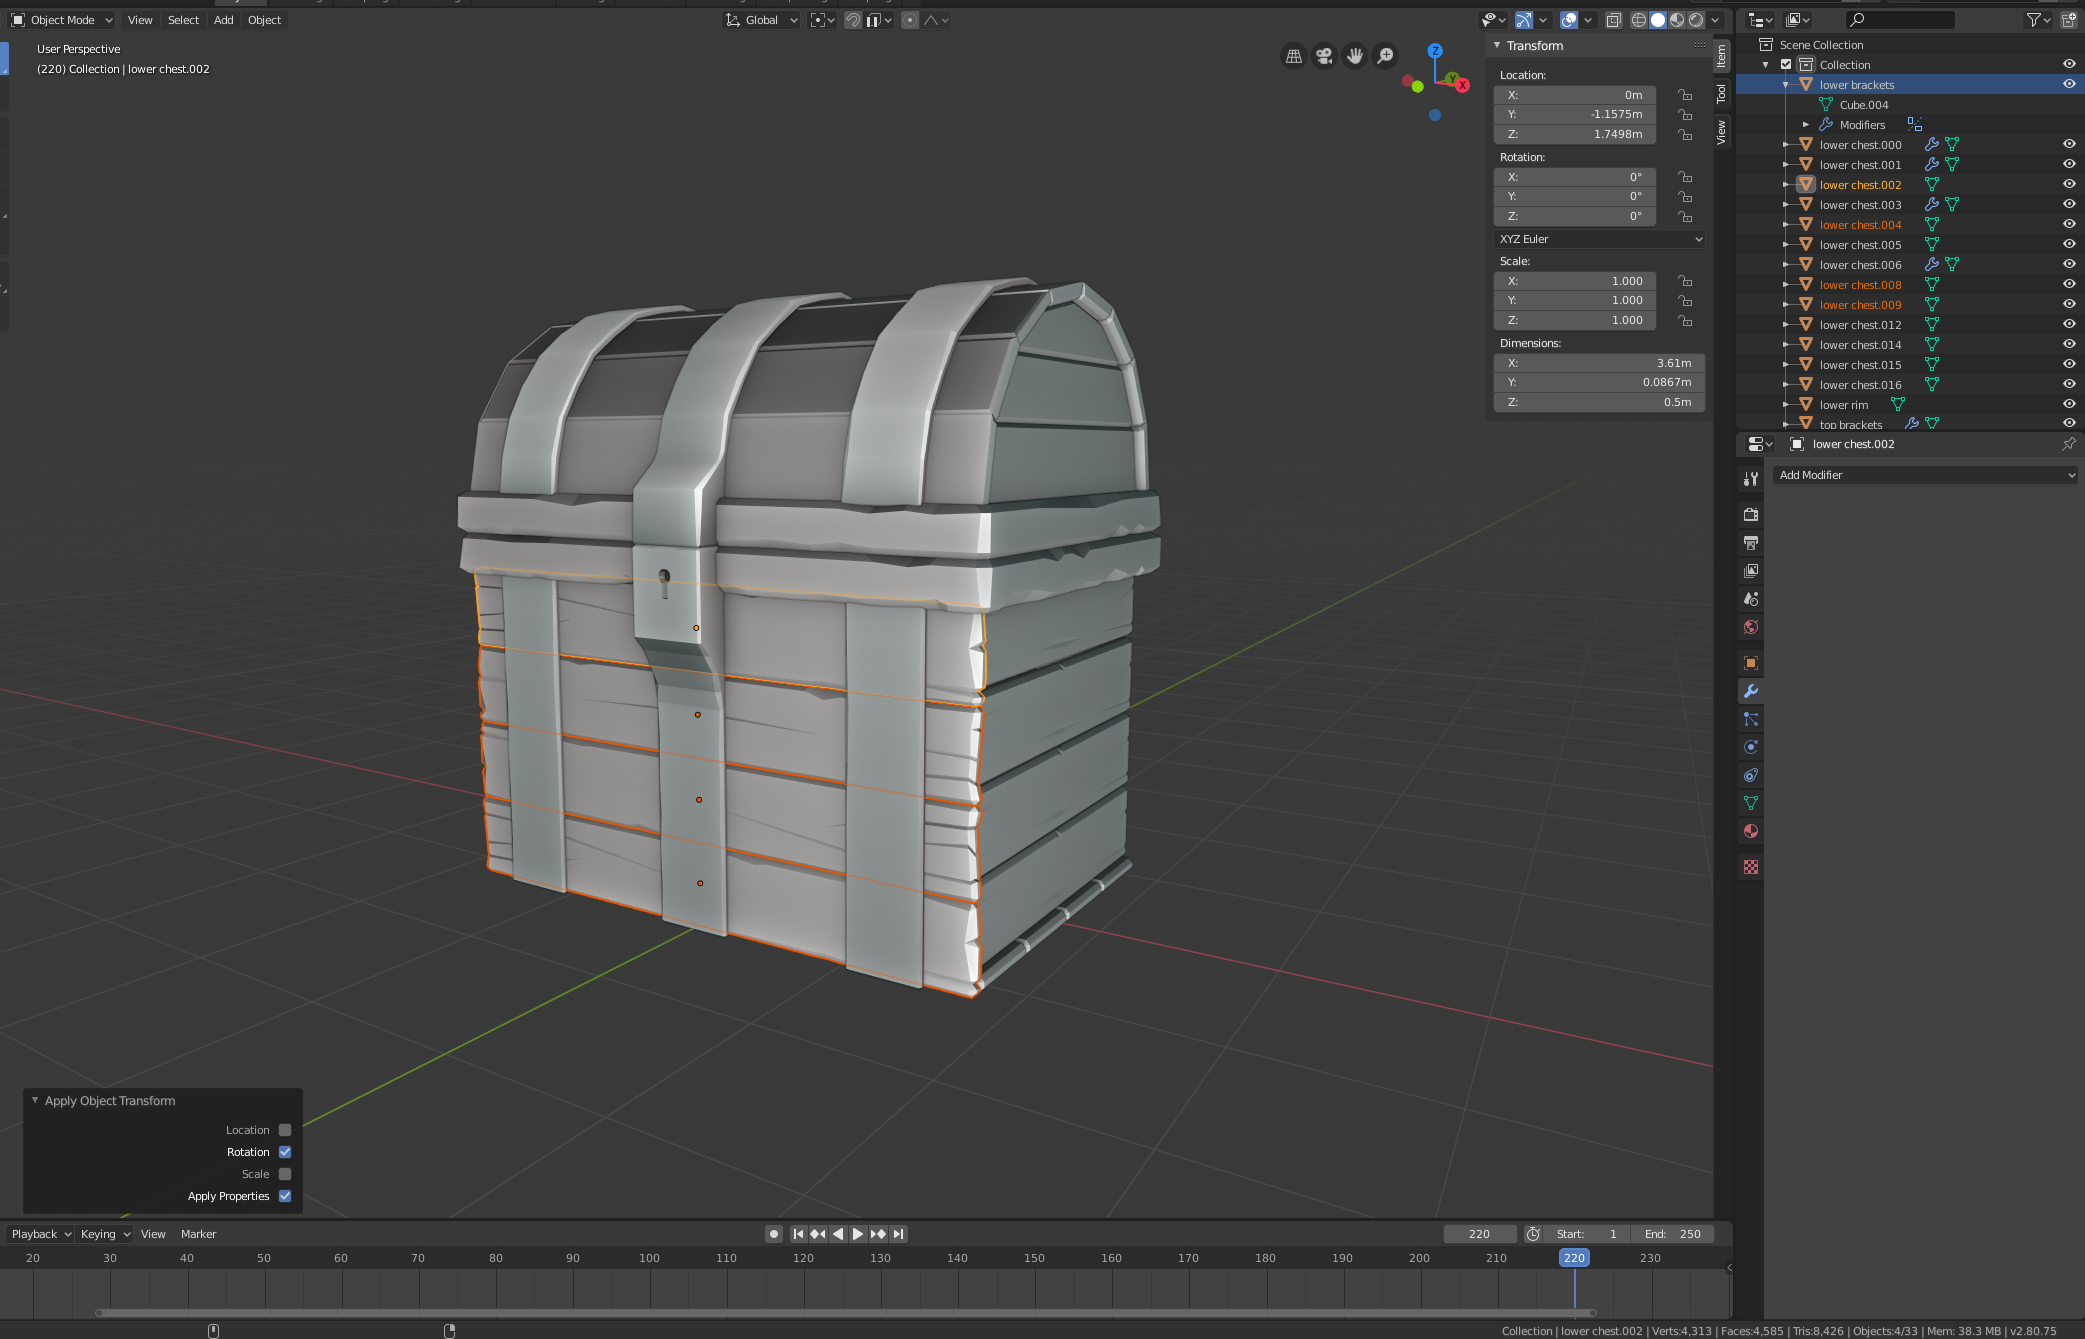Enable the Location checkbox in Apply Object Transform
Viewport: 2085px width, 1339px height.
(285, 1130)
